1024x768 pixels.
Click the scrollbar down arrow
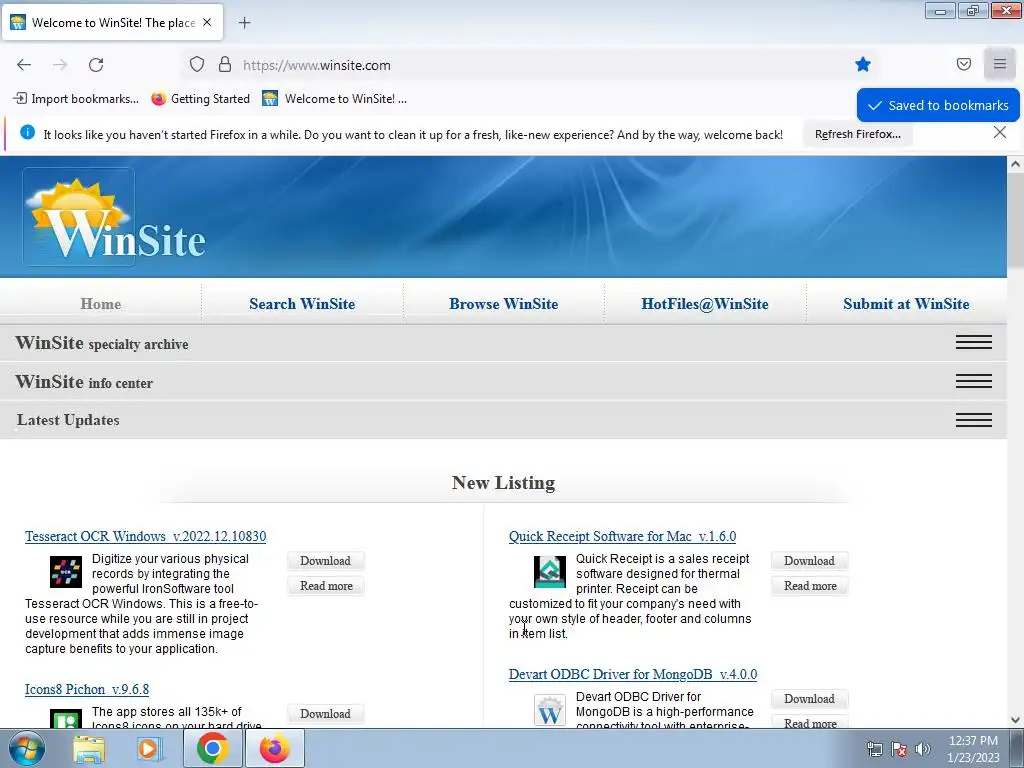(1016, 720)
